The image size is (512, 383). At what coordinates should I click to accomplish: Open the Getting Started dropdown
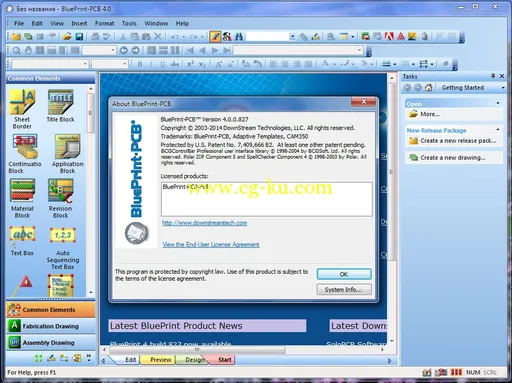click(503, 88)
